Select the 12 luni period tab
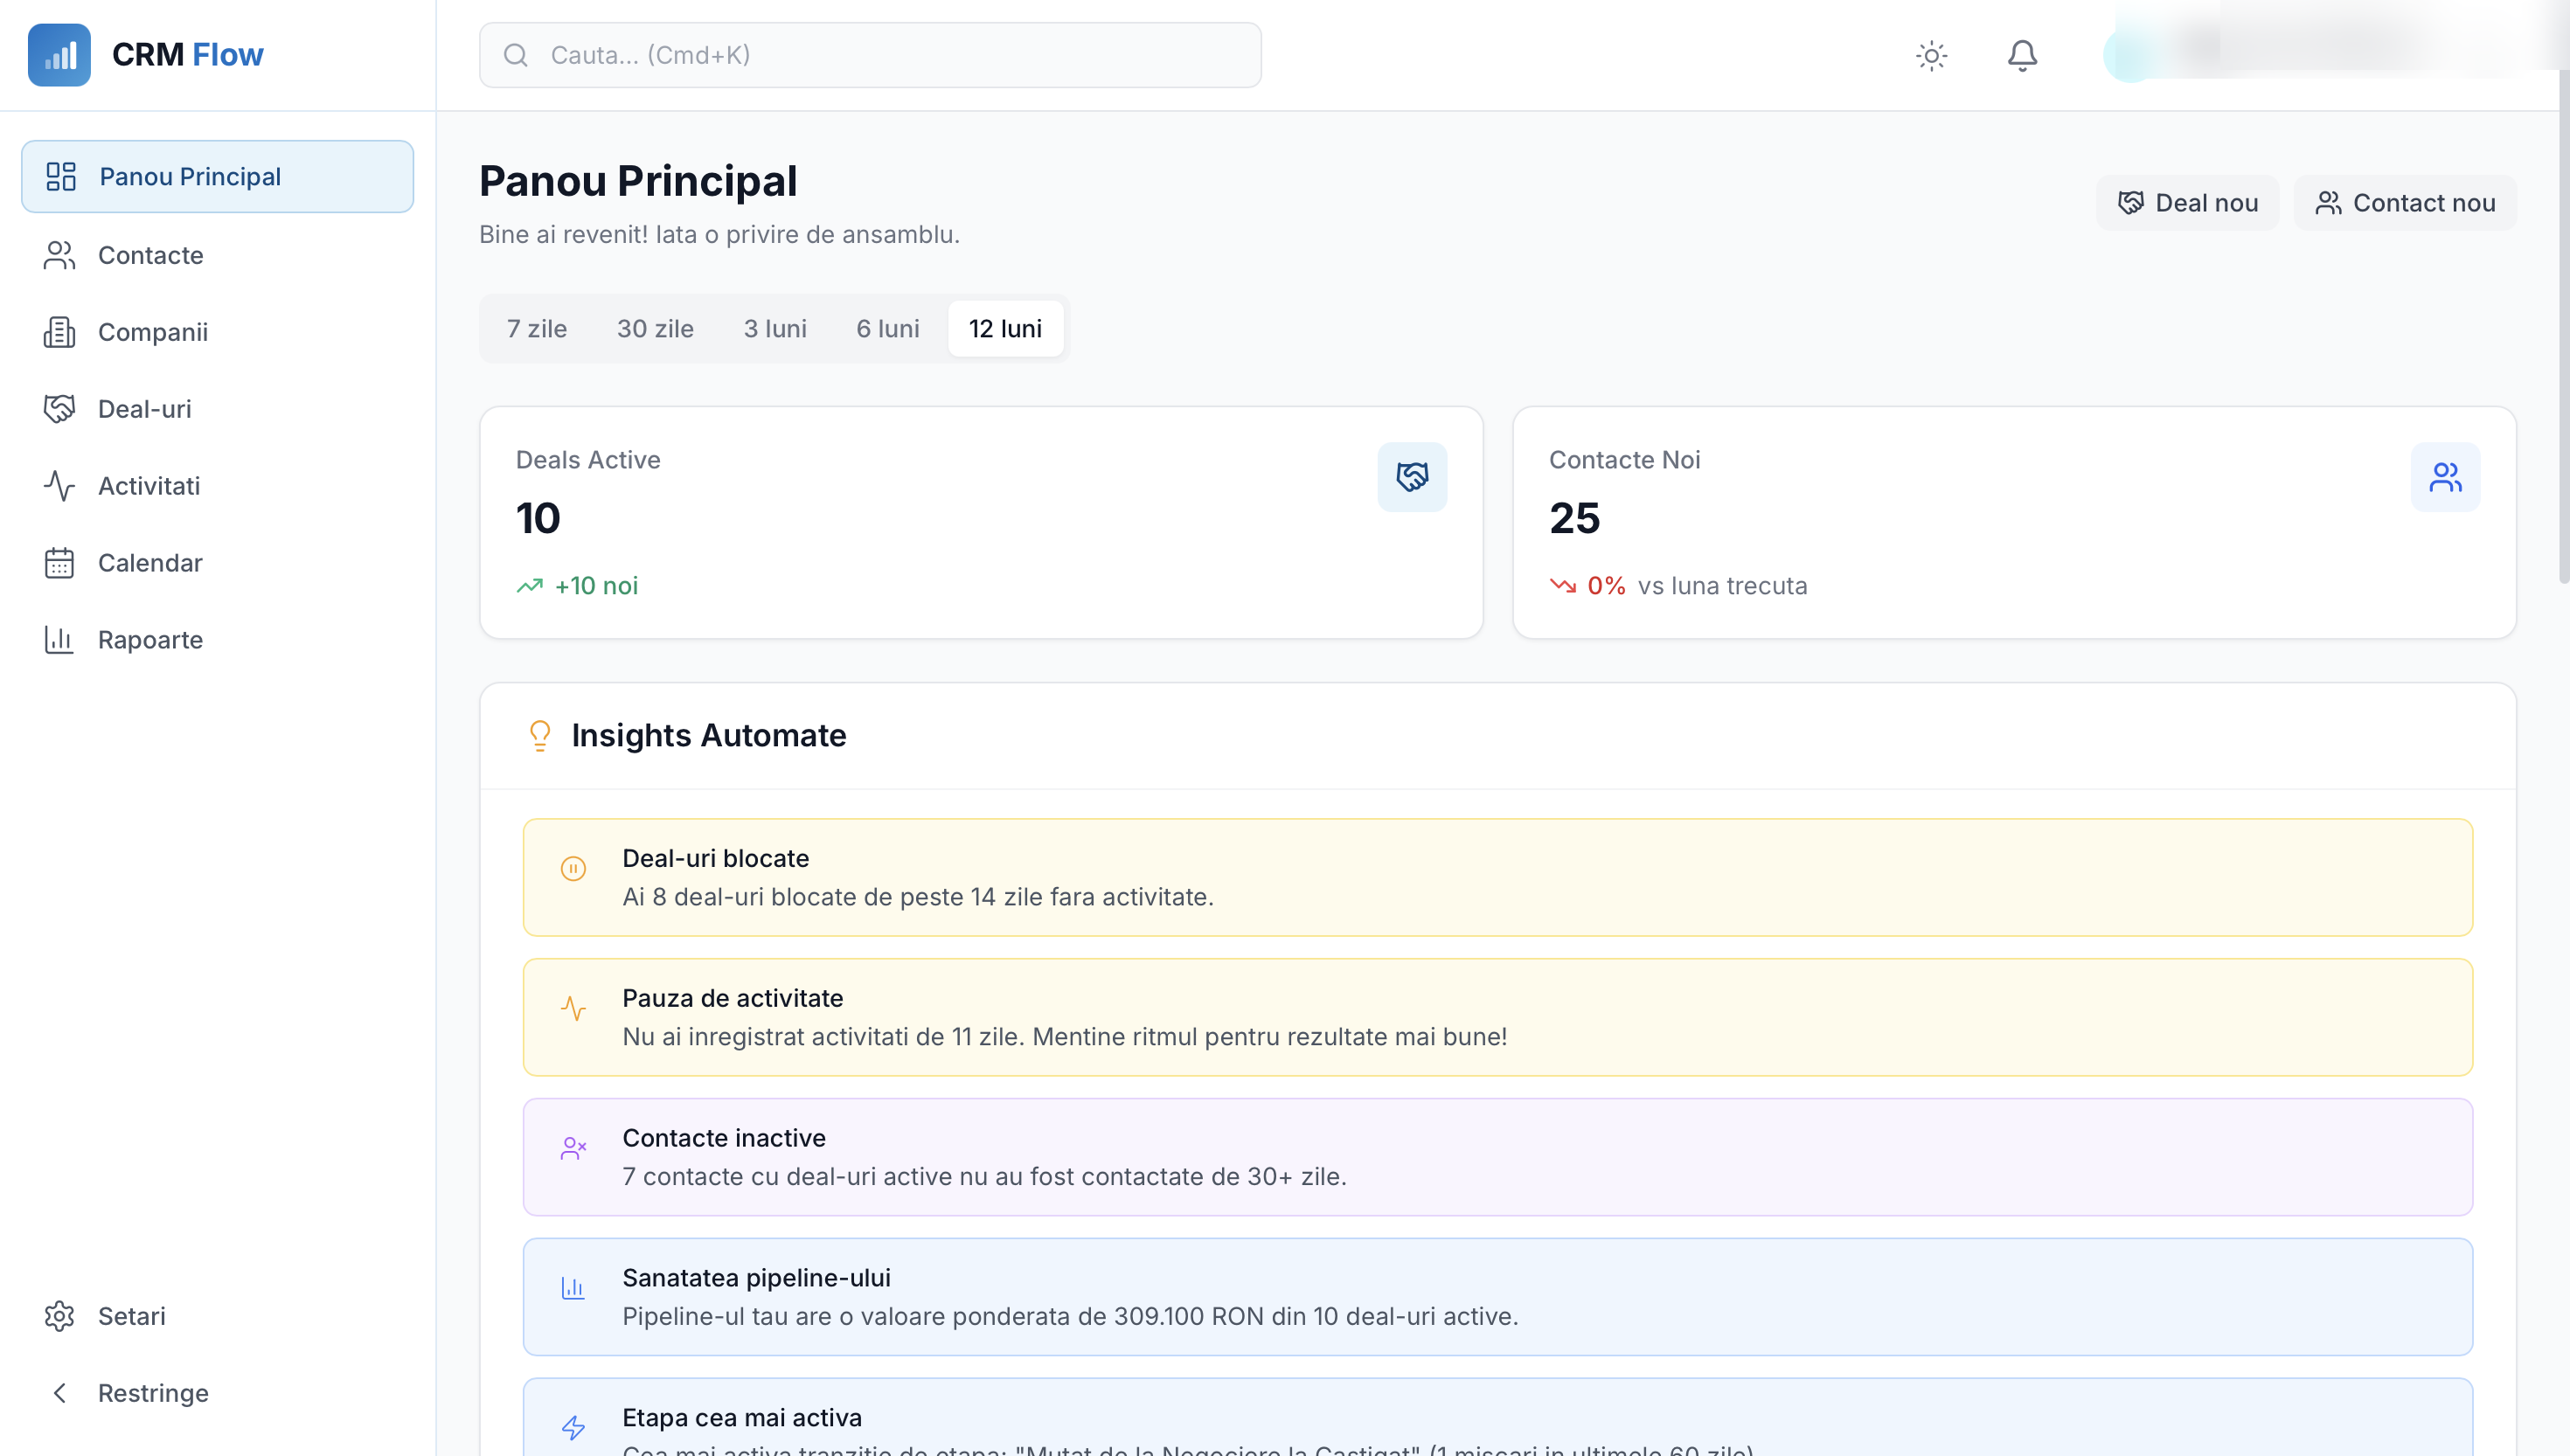The image size is (2570, 1456). coord(1005,328)
